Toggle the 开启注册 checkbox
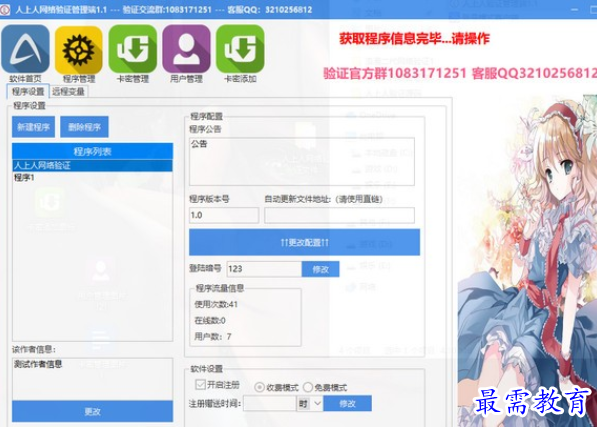The image size is (597, 433). click(x=200, y=384)
